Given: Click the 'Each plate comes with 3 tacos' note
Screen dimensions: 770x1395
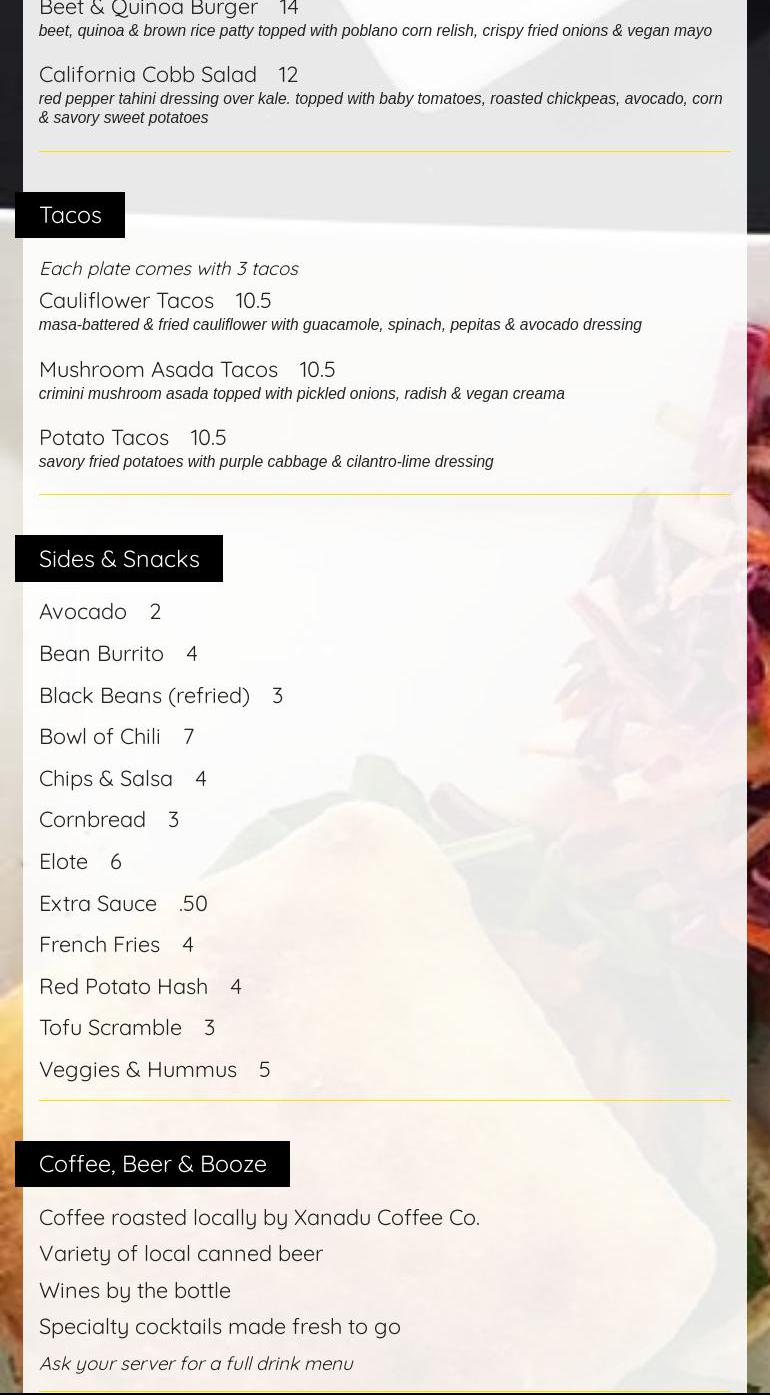Looking at the screenshot, I should click(168, 268).
